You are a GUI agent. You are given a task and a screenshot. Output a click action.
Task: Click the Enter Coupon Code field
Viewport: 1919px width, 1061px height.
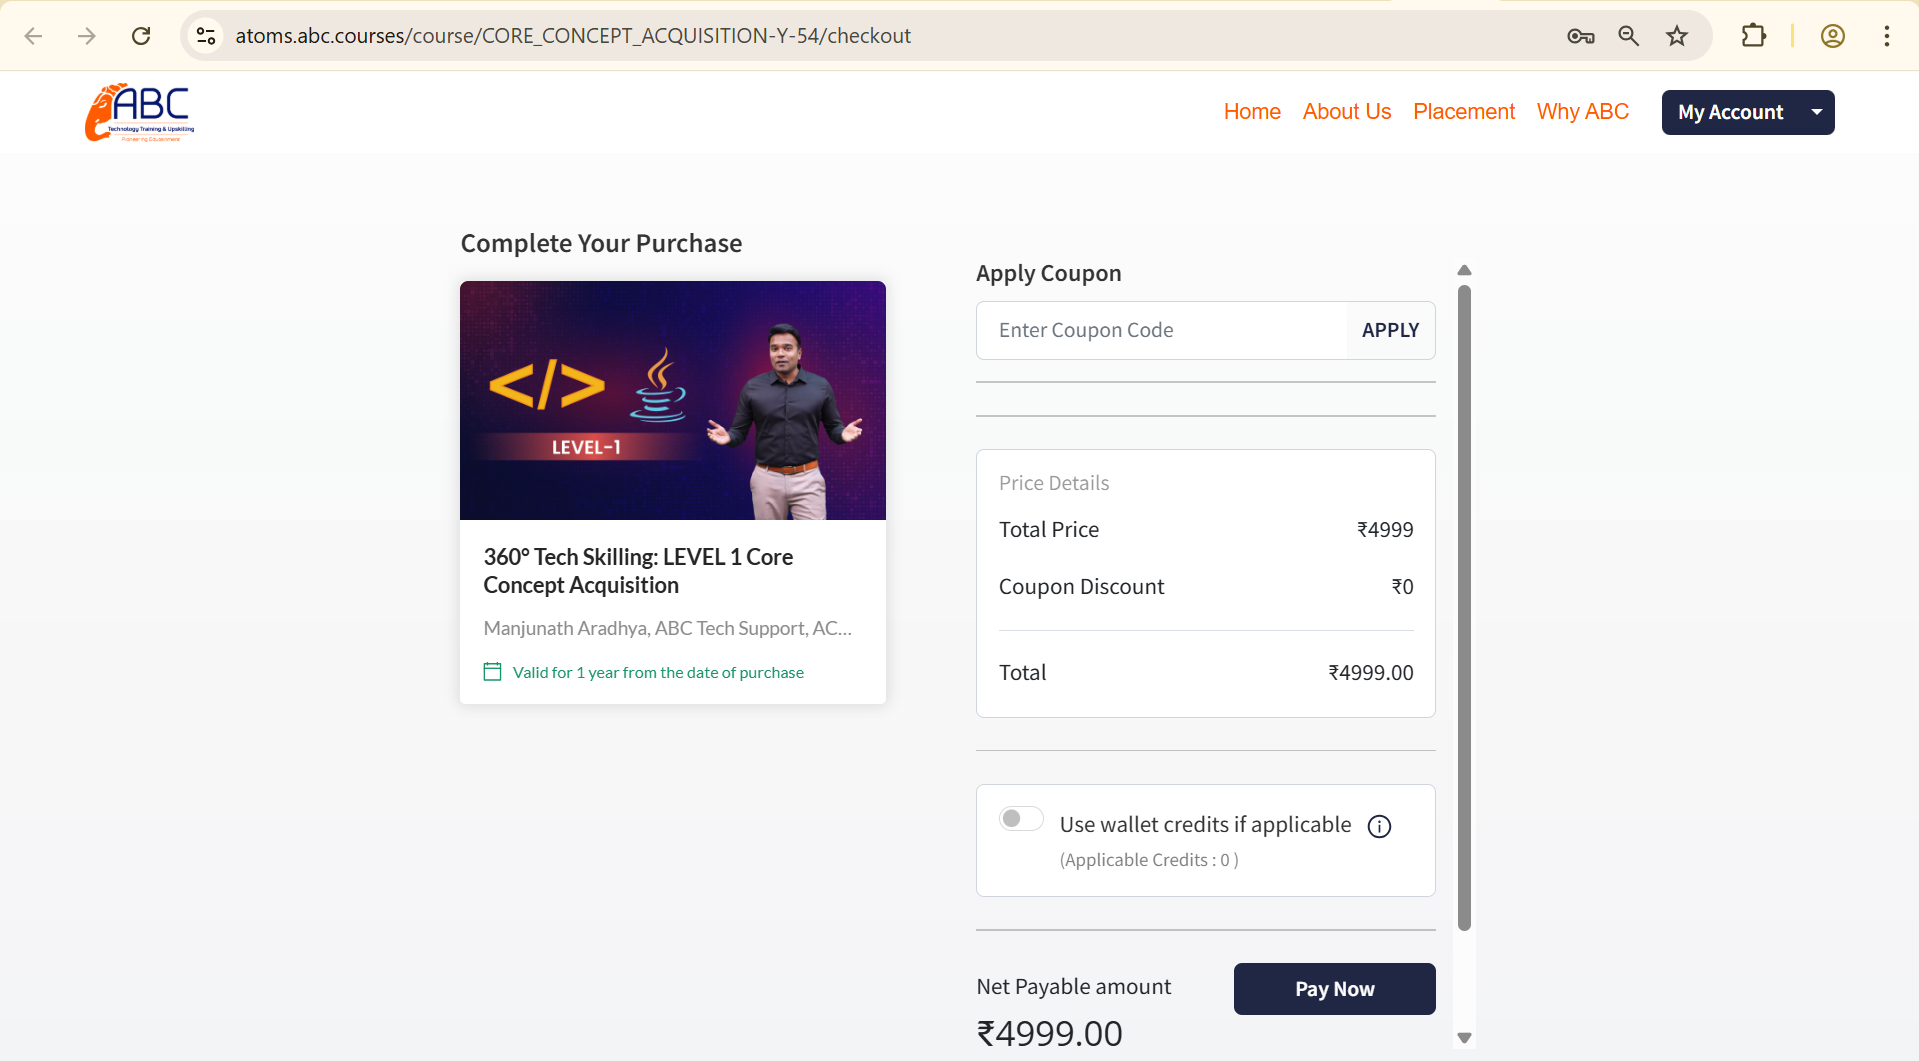[1161, 330]
